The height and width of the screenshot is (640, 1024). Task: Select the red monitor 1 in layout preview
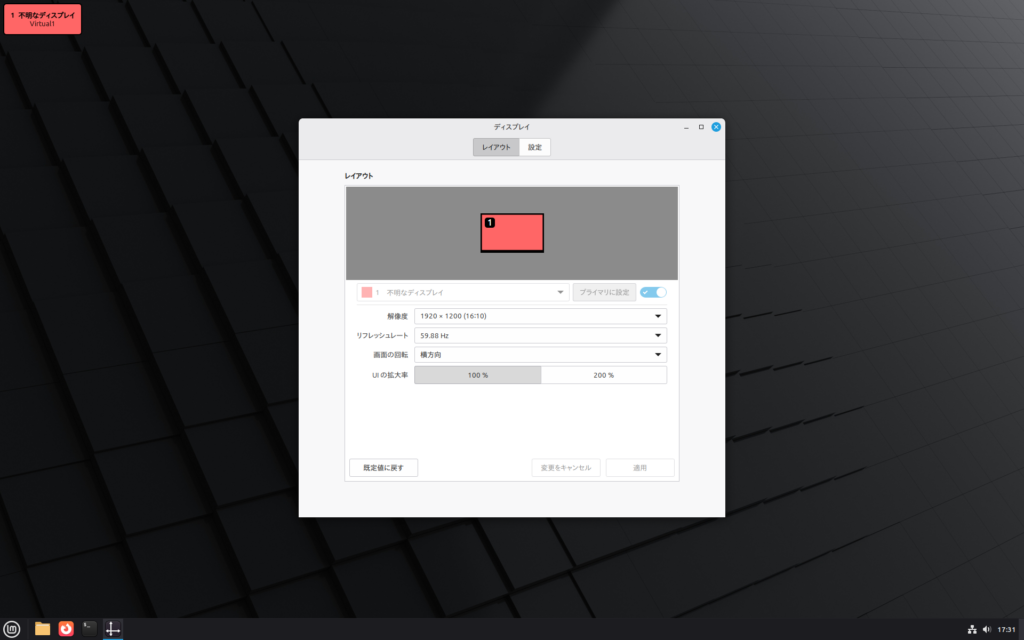(x=512, y=232)
